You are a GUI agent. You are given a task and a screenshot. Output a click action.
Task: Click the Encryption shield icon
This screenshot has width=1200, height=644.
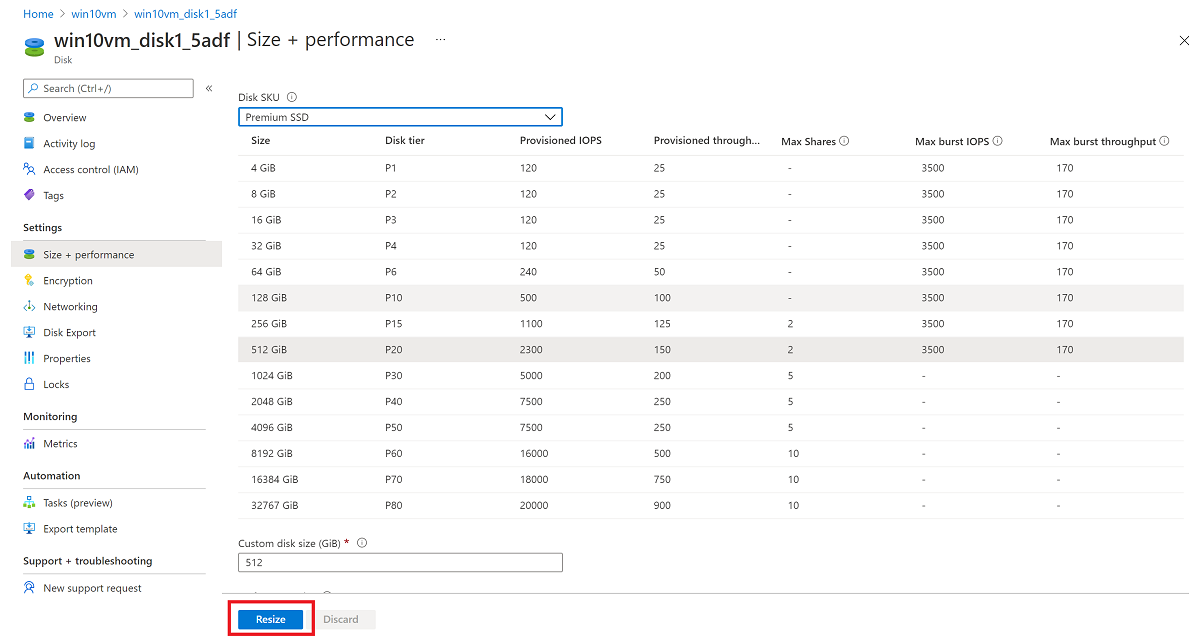(30, 281)
